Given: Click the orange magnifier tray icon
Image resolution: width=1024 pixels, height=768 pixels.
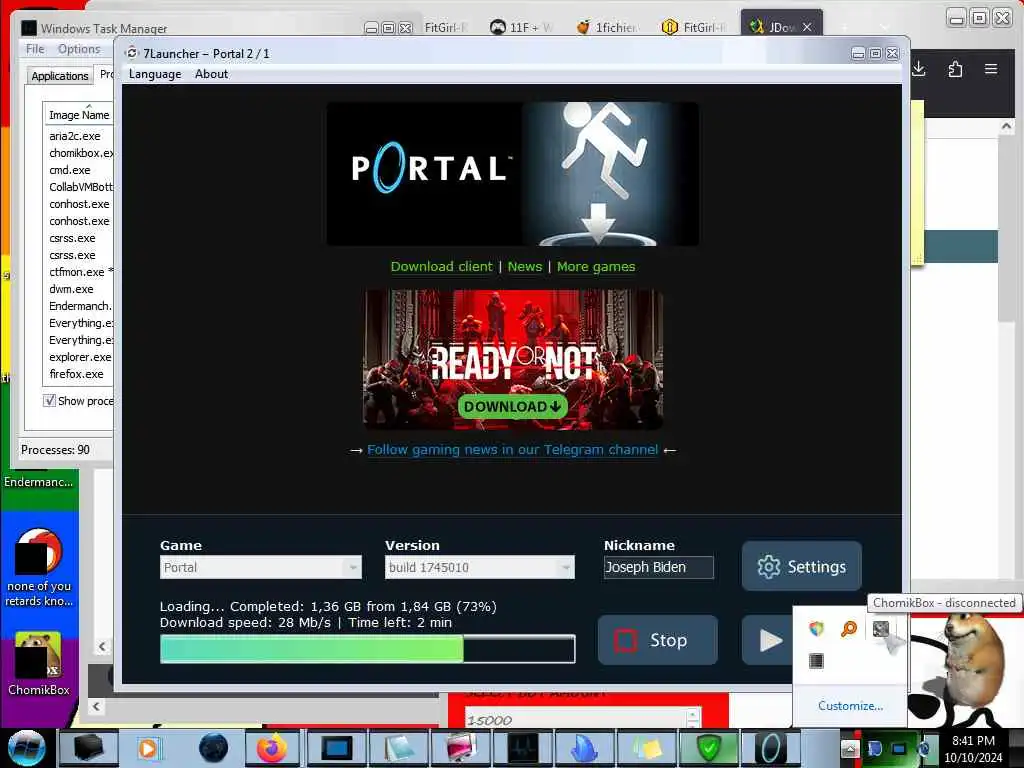Looking at the screenshot, I should click(x=848, y=629).
